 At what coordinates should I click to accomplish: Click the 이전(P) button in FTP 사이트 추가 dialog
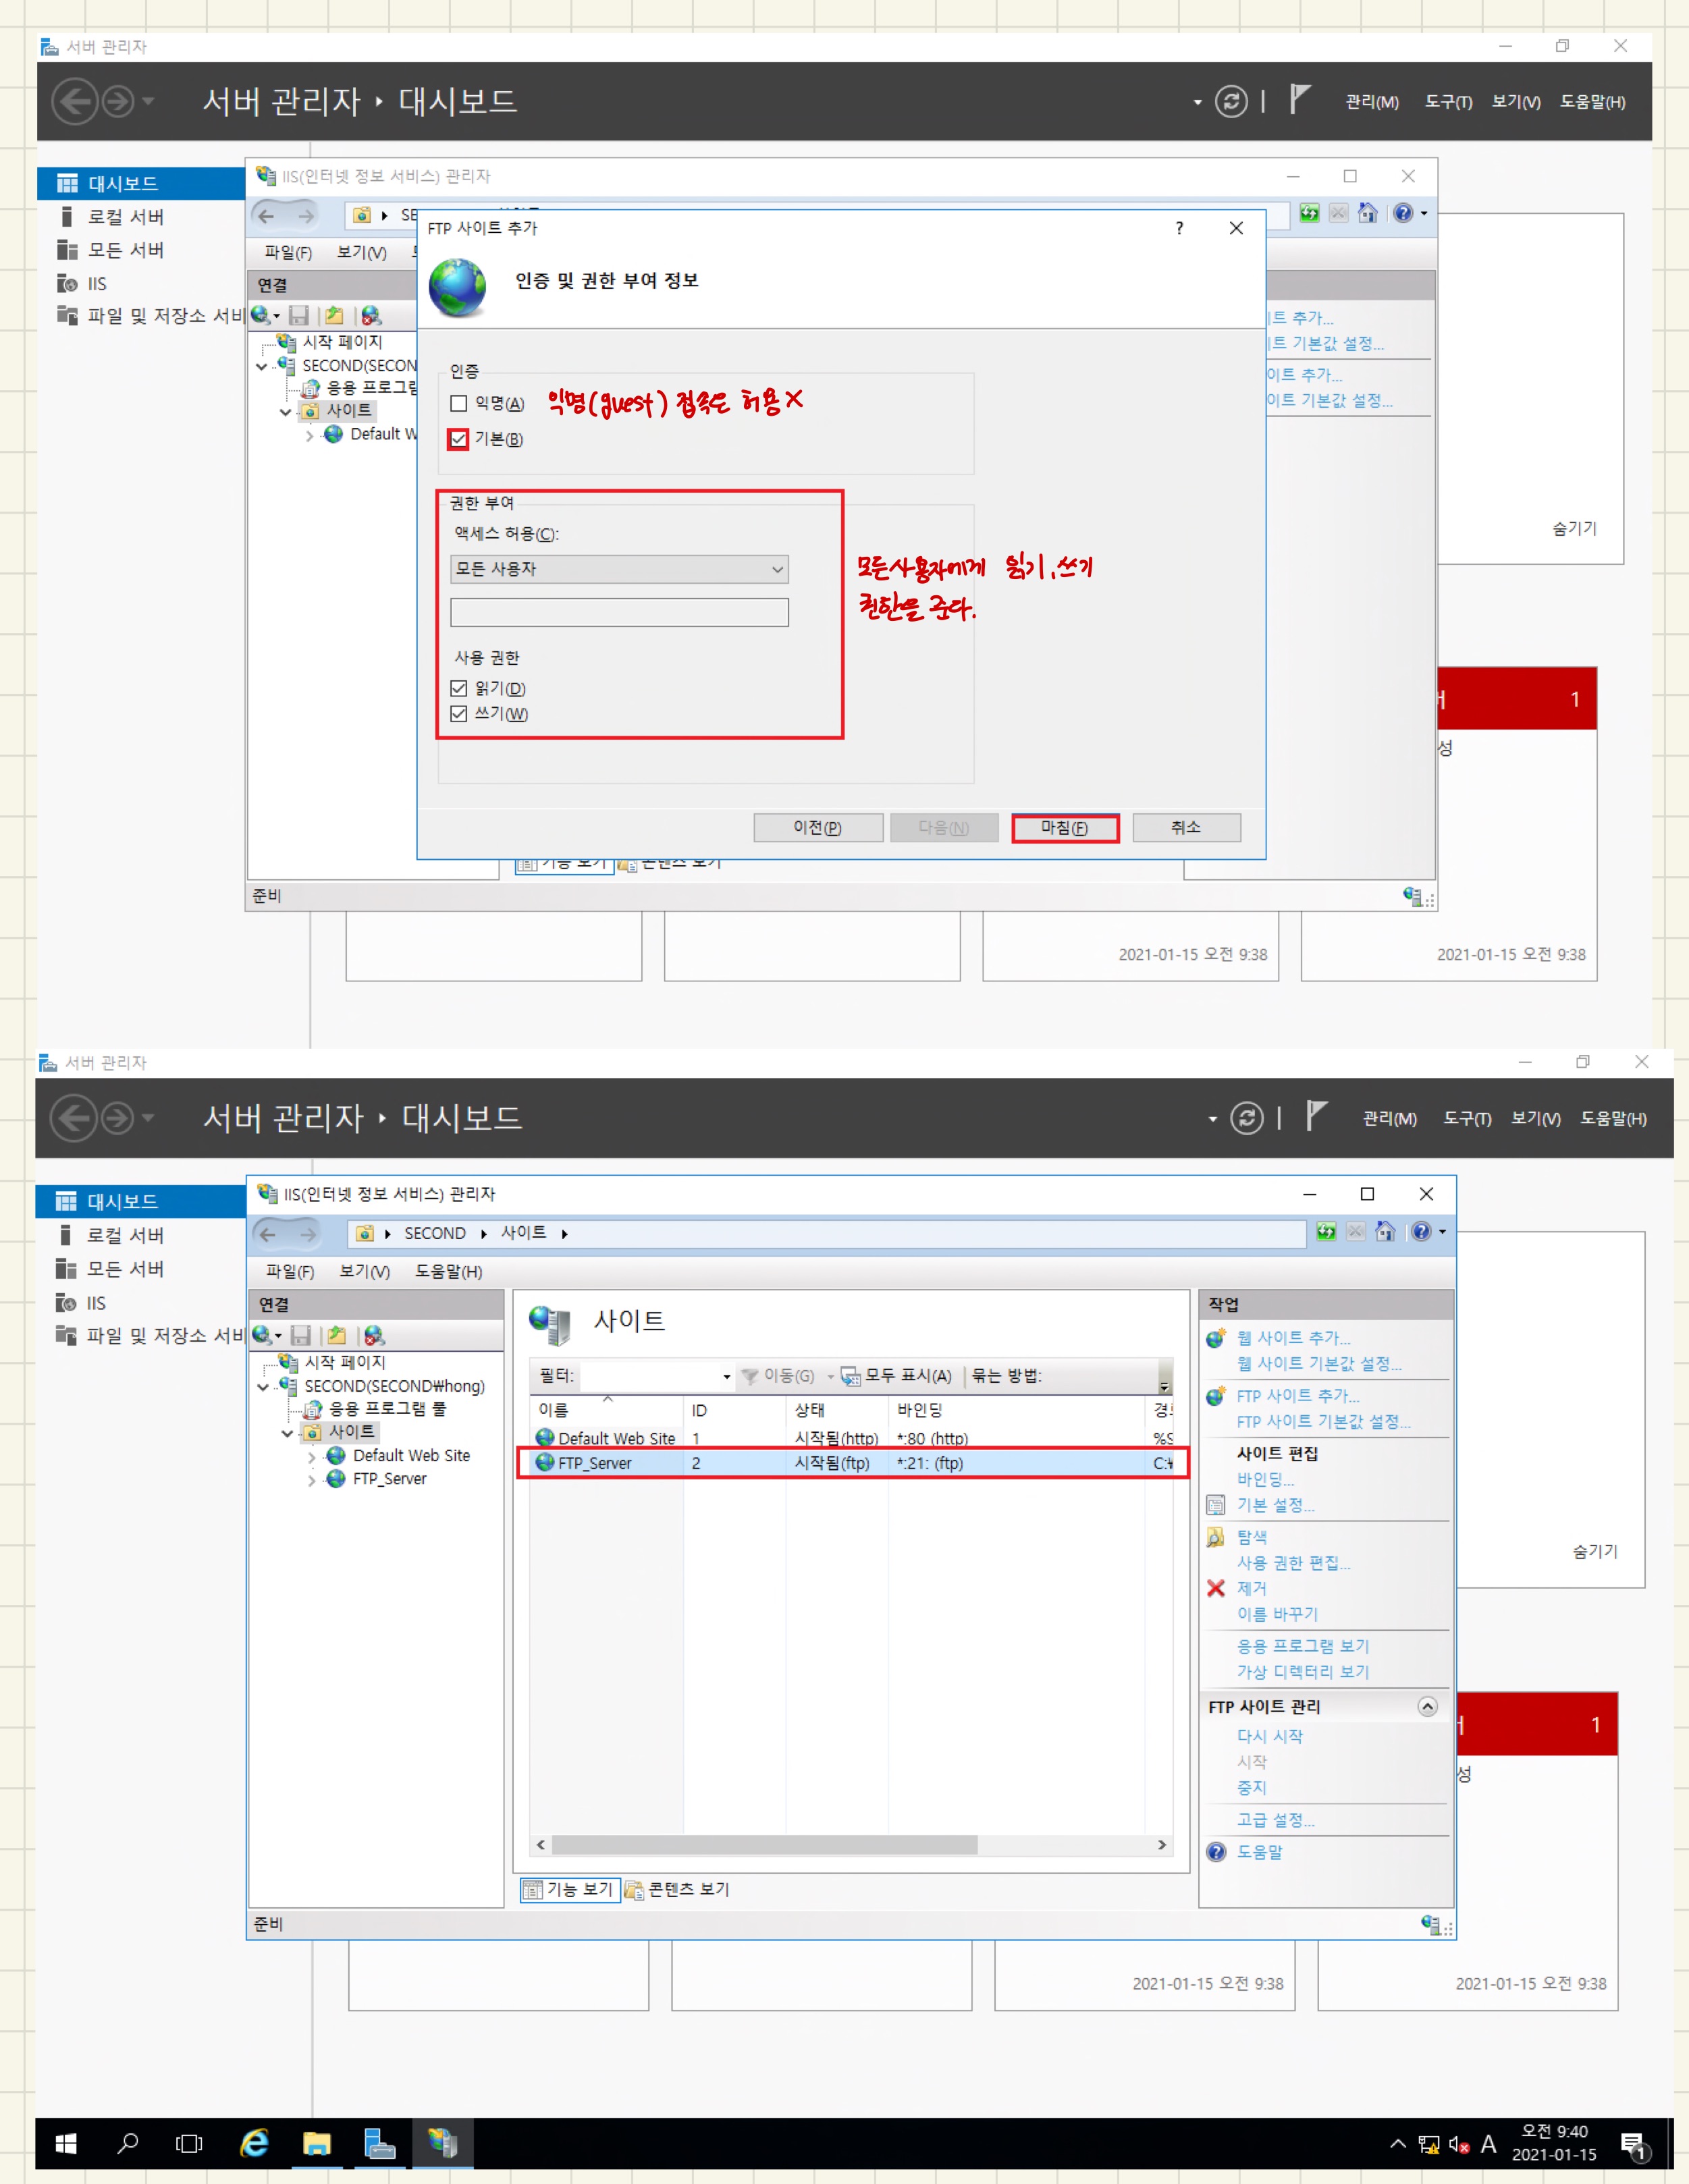click(818, 828)
